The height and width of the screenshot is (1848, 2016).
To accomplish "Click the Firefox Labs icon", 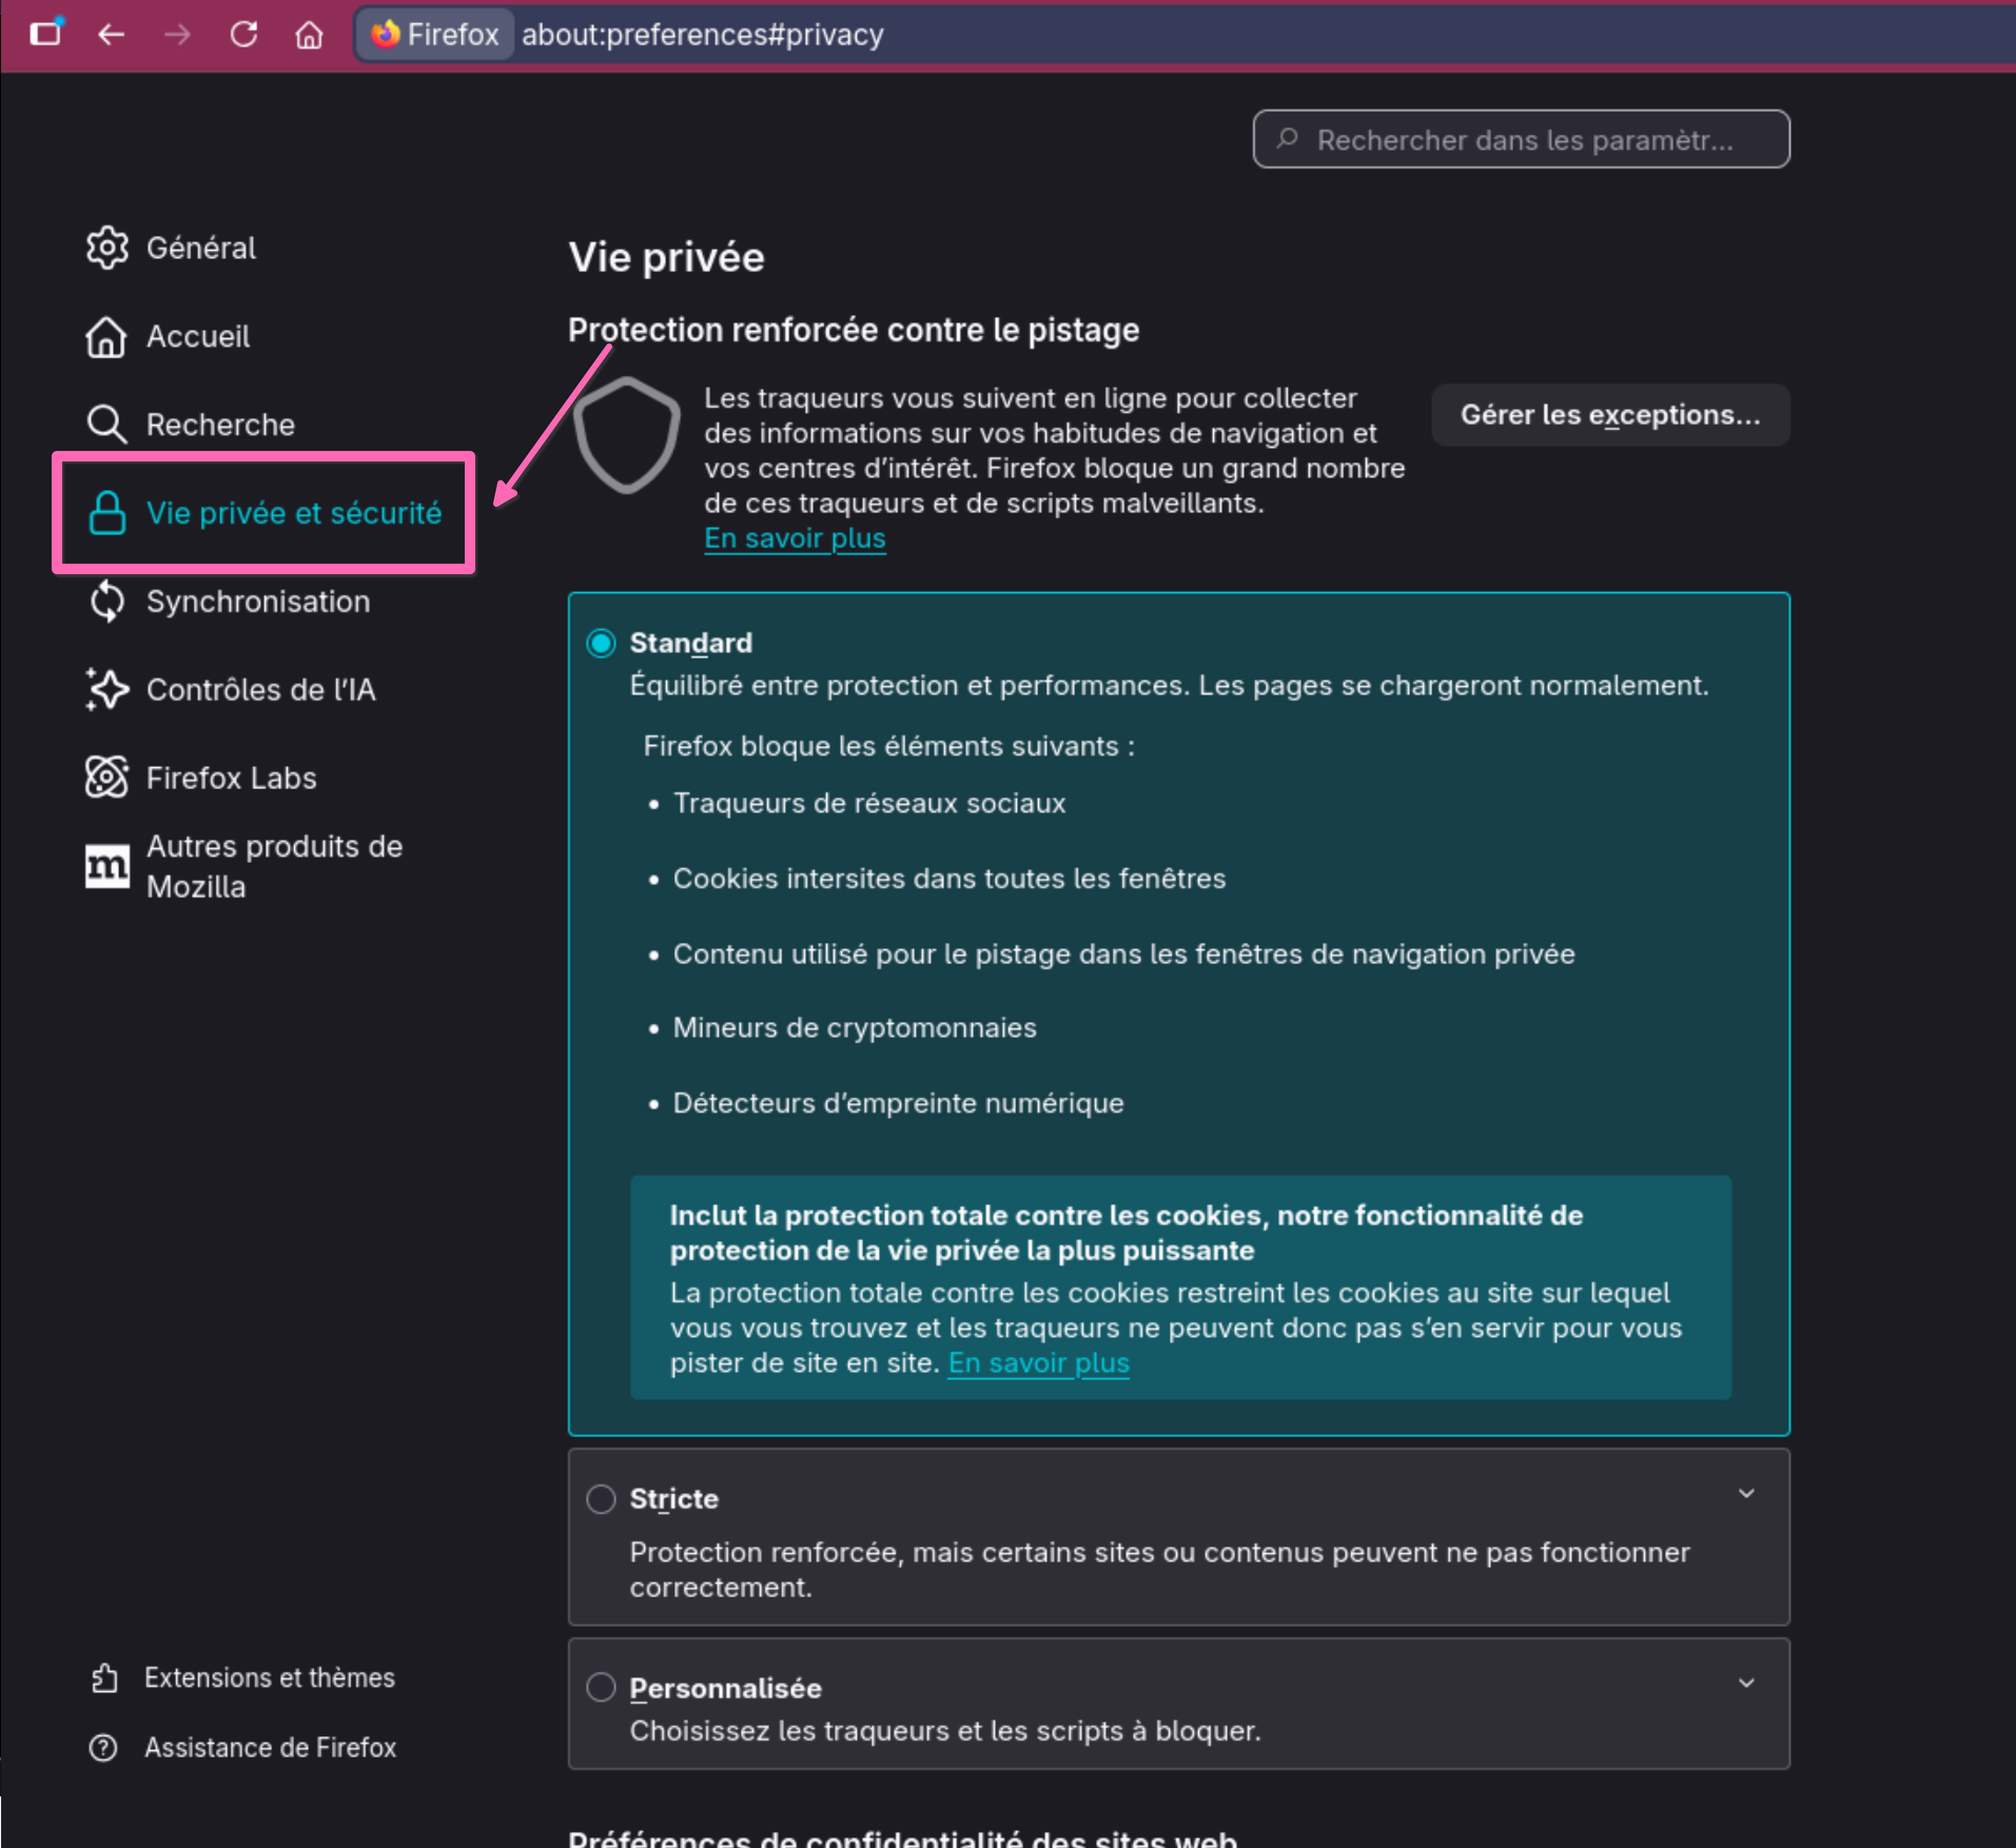I will [x=106, y=777].
